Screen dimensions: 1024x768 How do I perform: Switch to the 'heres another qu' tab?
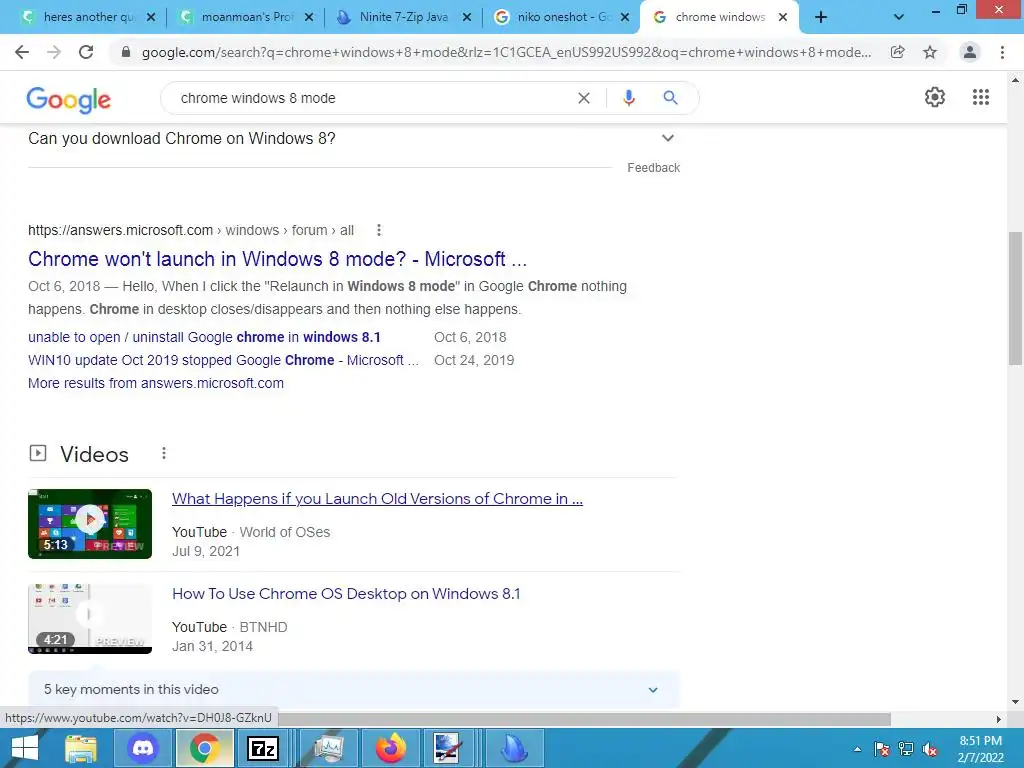88,17
